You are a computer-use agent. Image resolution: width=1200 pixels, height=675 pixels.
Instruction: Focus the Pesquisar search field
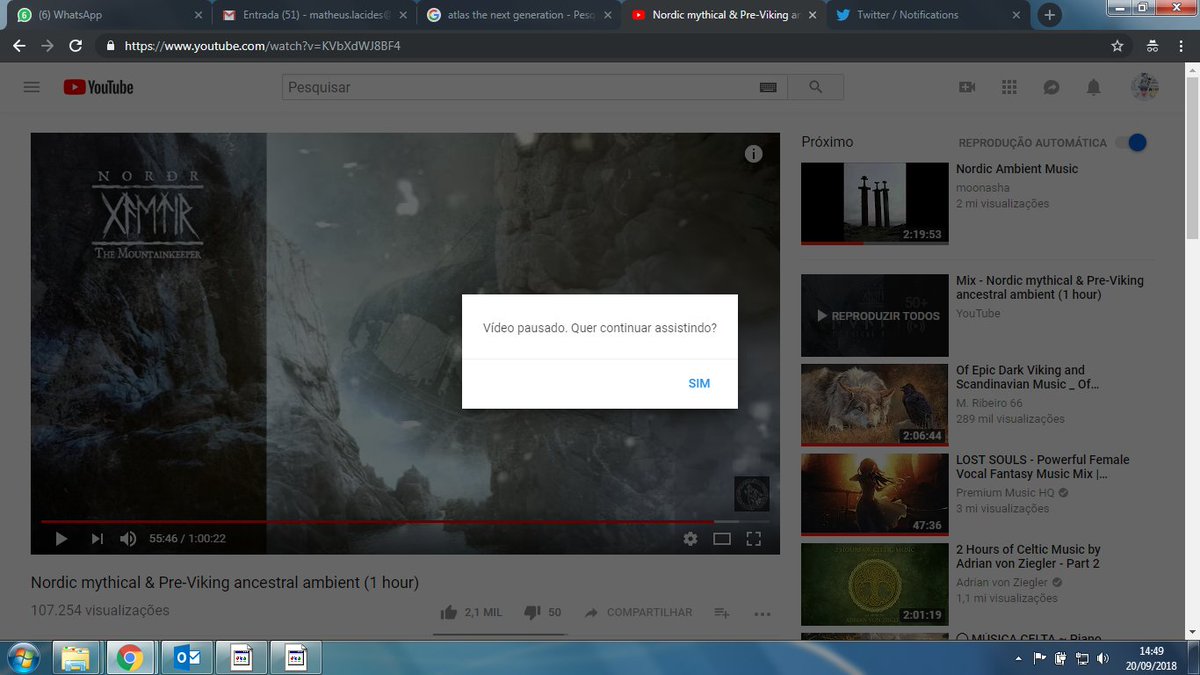coord(520,87)
